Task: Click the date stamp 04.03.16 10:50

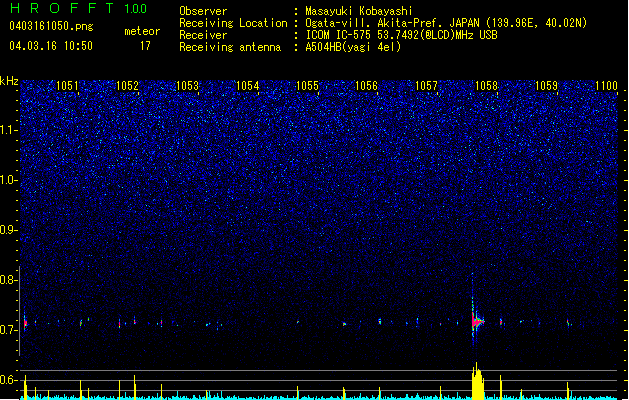Action: tap(51, 46)
